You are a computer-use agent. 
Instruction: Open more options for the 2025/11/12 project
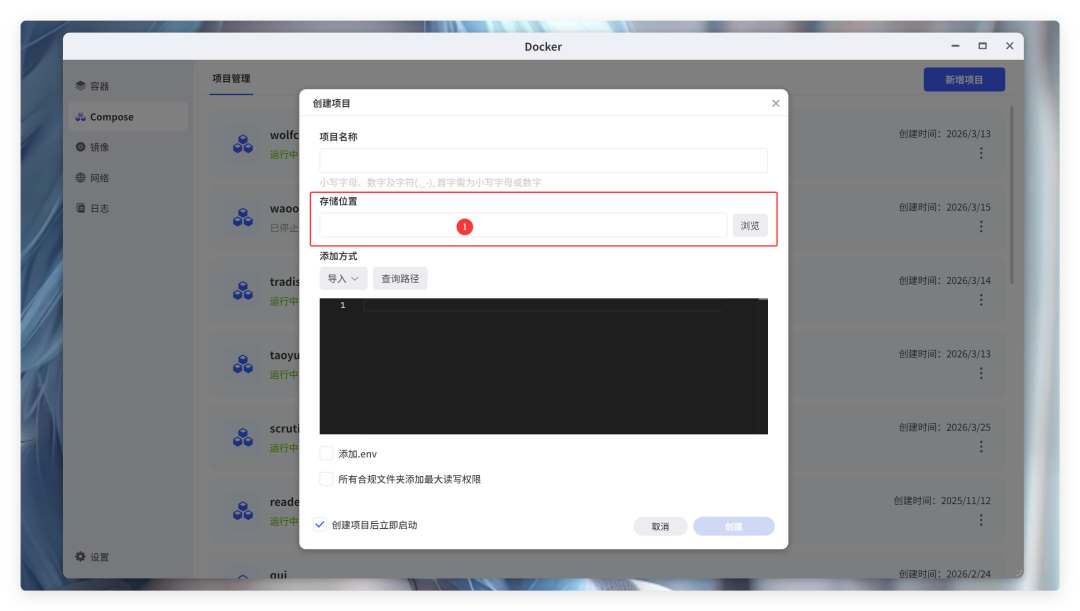coord(982,520)
